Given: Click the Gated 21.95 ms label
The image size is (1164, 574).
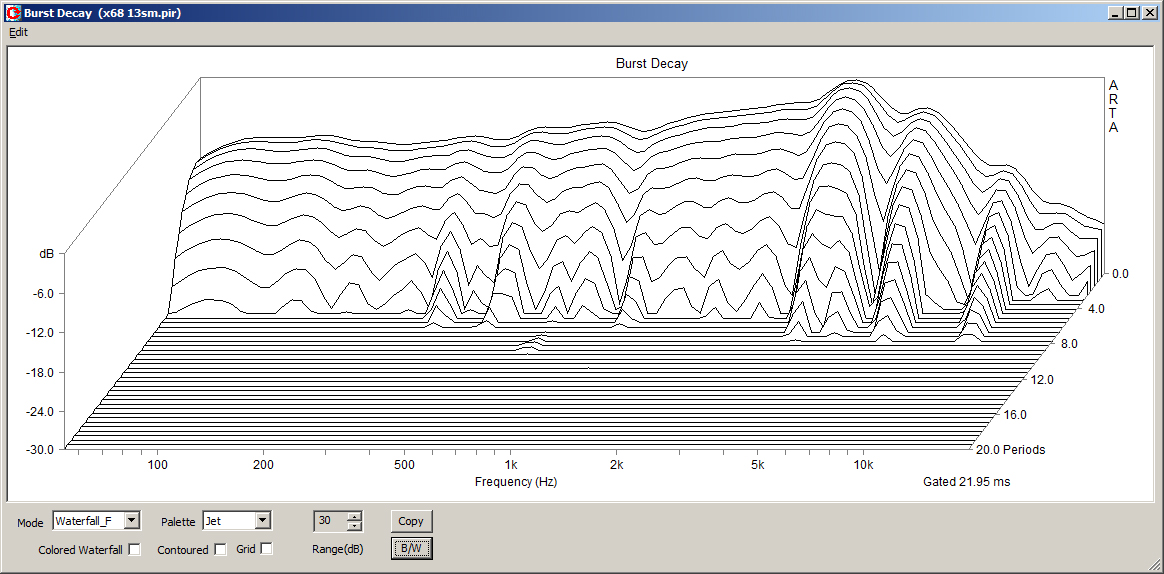Looking at the screenshot, I should click(966, 482).
